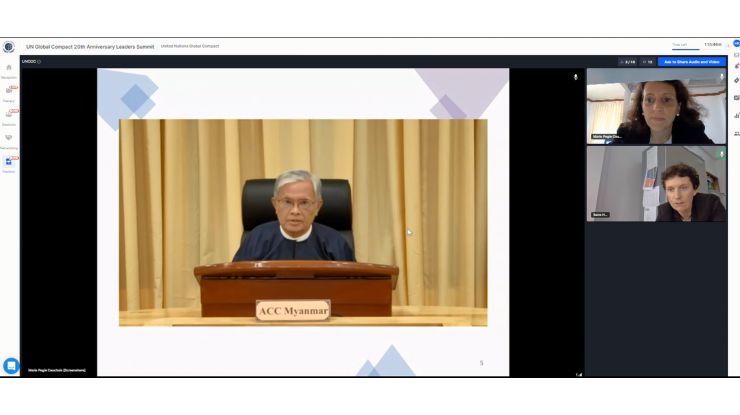Screen dimensions: 740x415
Task: Click the UN Global Compact 20th Anniversary title
Action: [x=90, y=47]
